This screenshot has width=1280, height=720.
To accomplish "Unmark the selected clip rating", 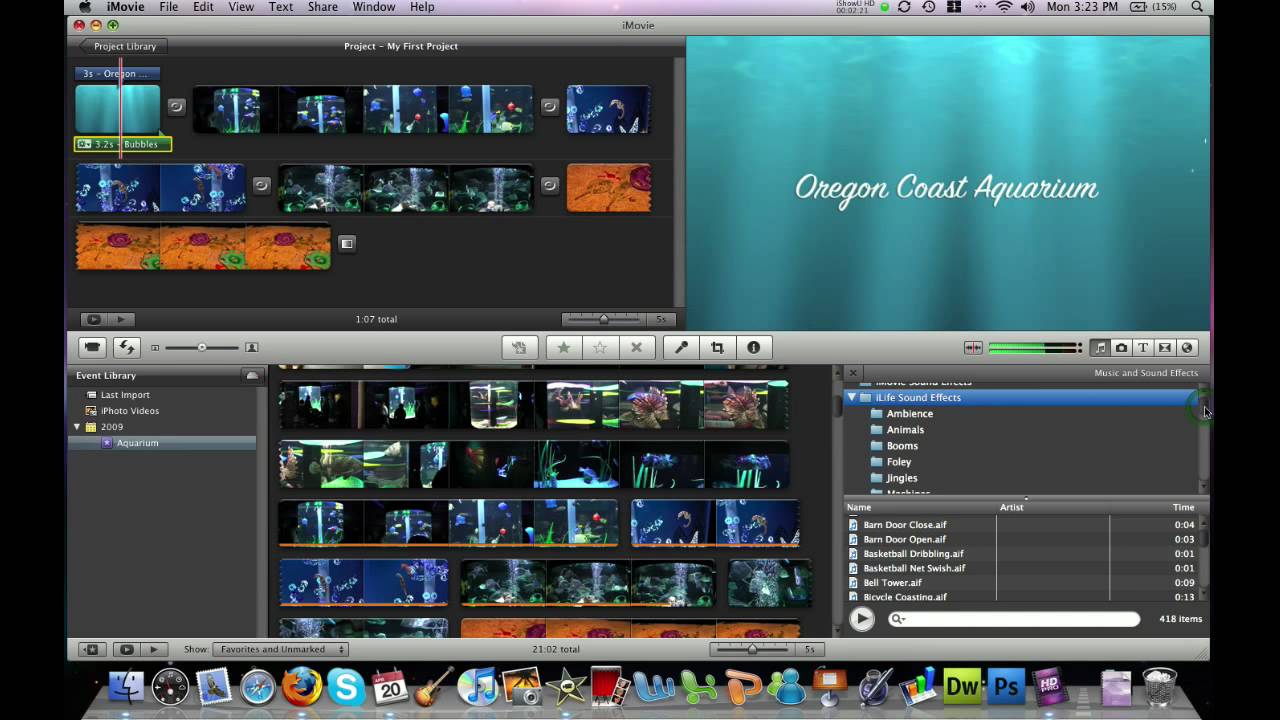I will [600, 347].
